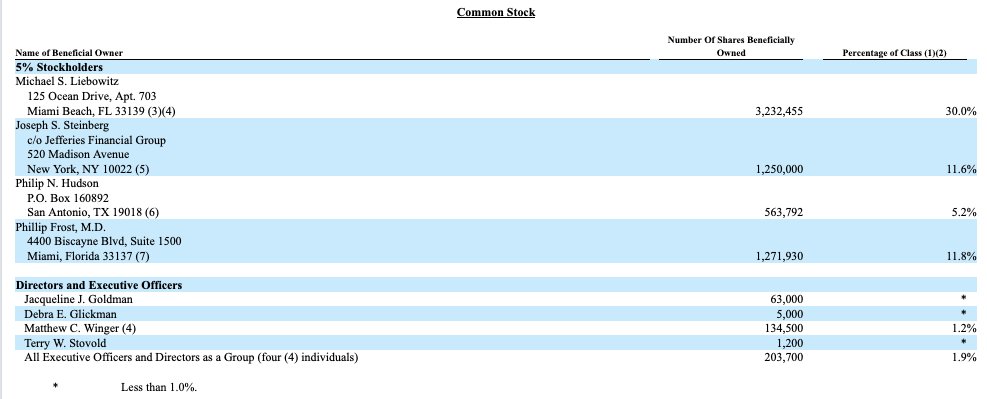Select asterisk in Debra E. Glickman's percentage cell
The image size is (987, 399).
964,313
